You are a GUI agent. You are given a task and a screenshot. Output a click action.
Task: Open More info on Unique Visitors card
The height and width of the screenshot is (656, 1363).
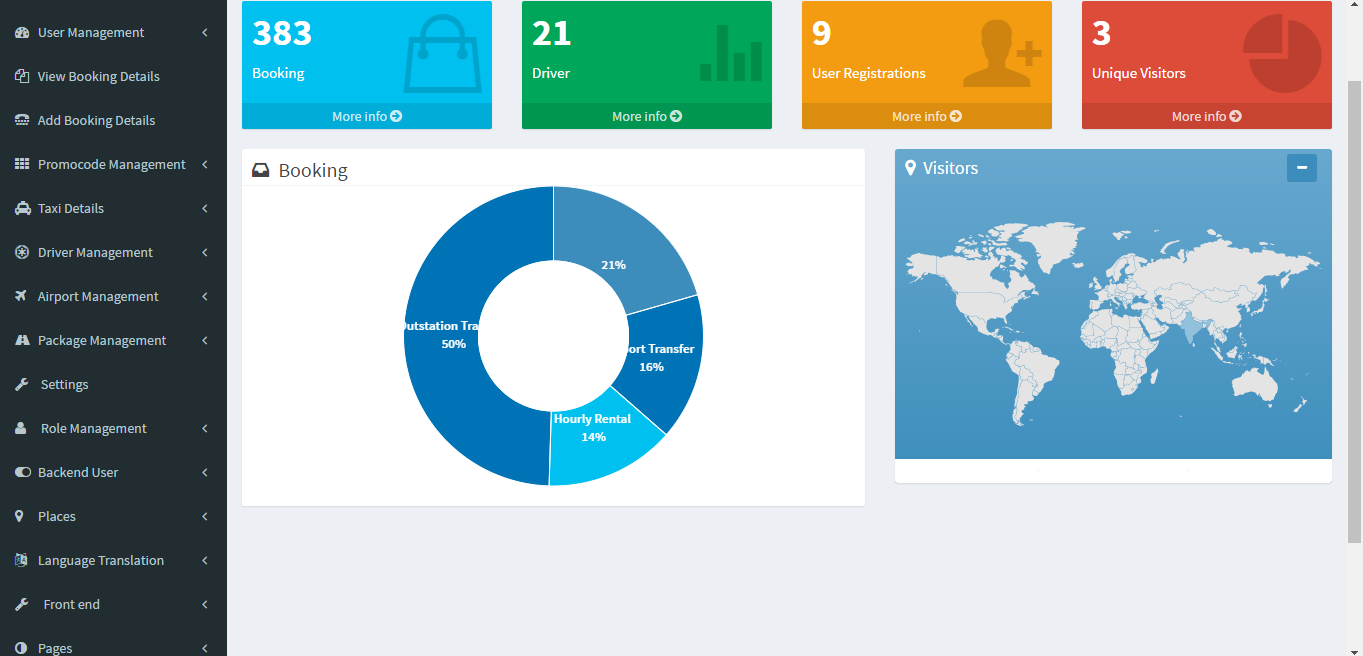pos(1206,116)
